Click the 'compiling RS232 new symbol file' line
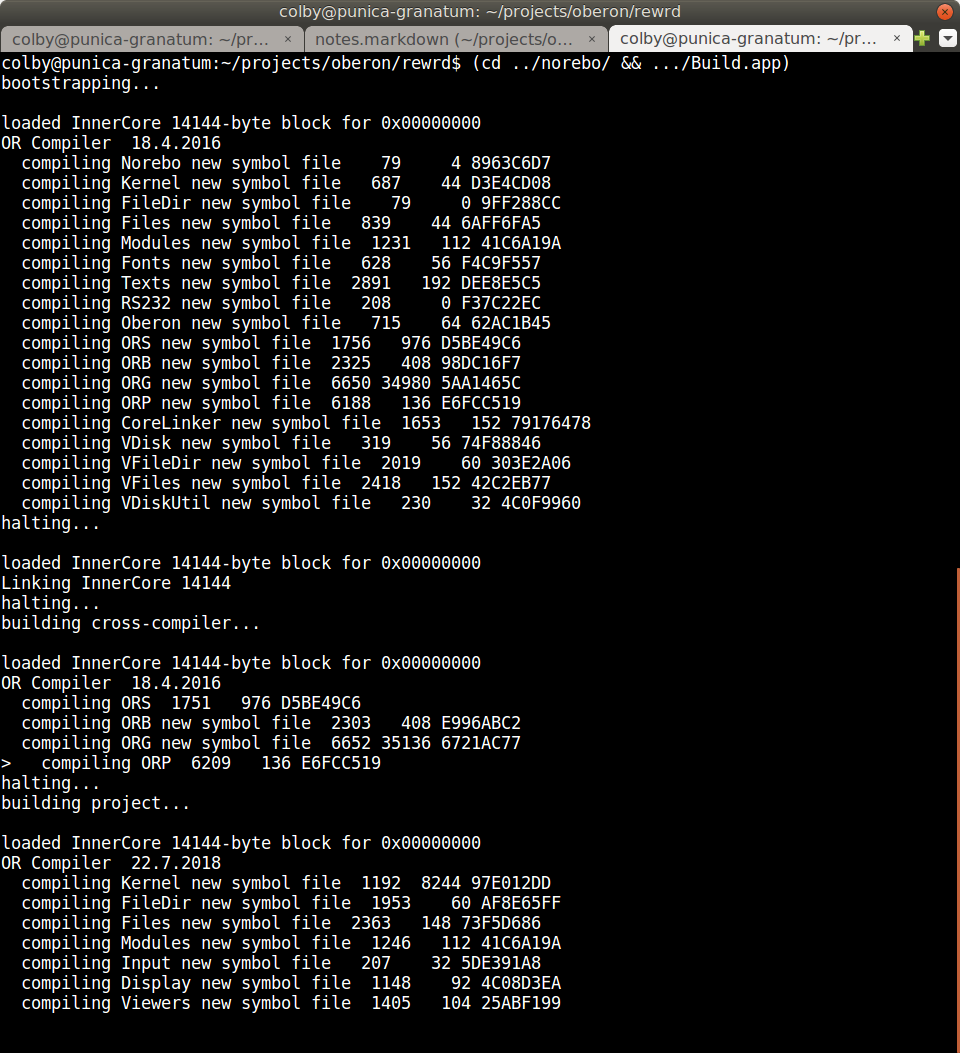The width and height of the screenshot is (960, 1053). point(281,304)
